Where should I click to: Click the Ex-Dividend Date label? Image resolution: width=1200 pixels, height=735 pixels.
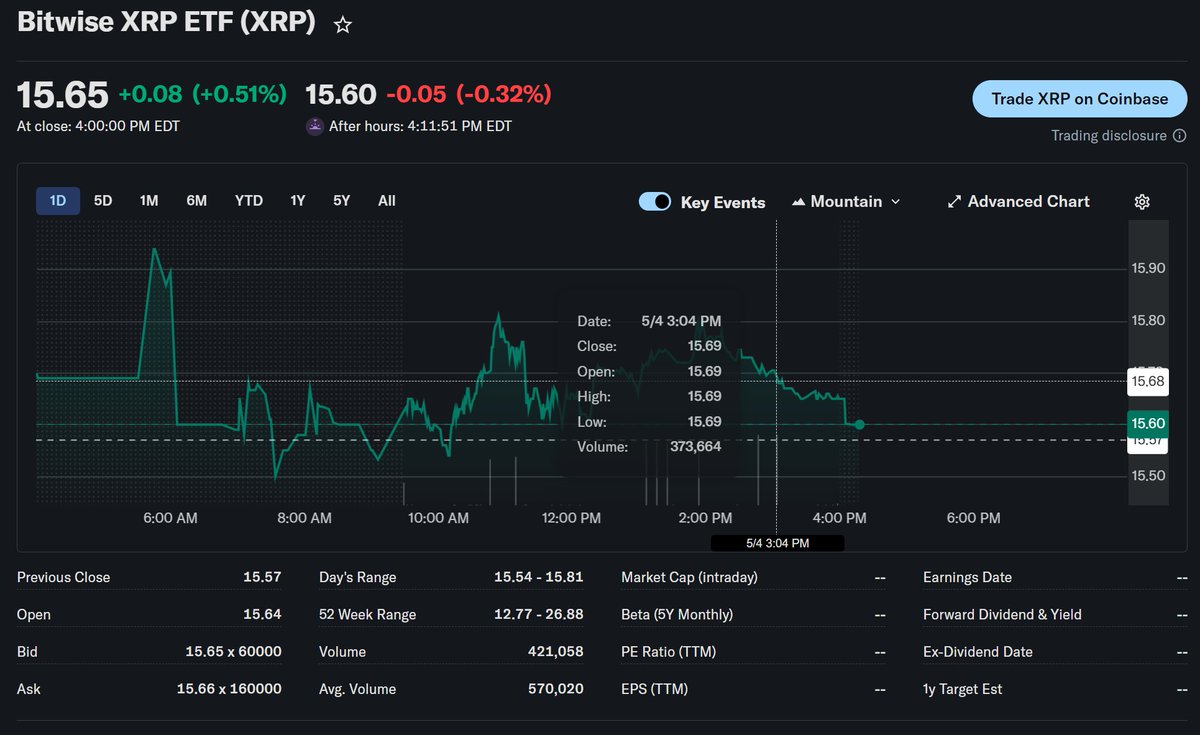(x=978, y=651)
